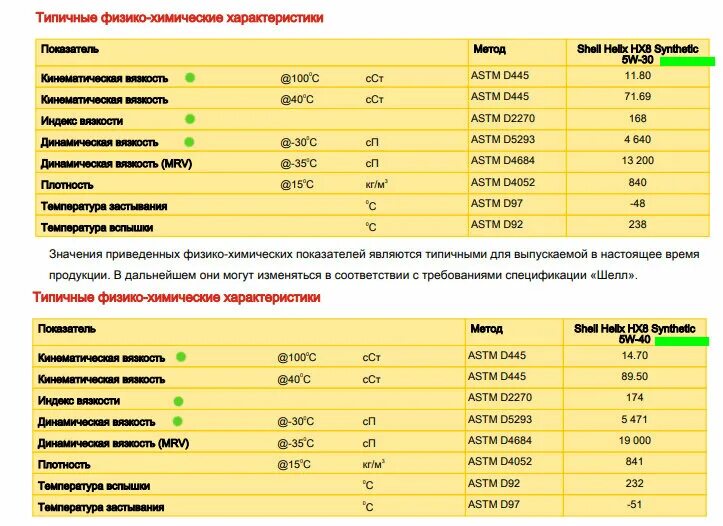Select the value "89.50"
The width and height of the screenshot is (723, 526).
634,377
